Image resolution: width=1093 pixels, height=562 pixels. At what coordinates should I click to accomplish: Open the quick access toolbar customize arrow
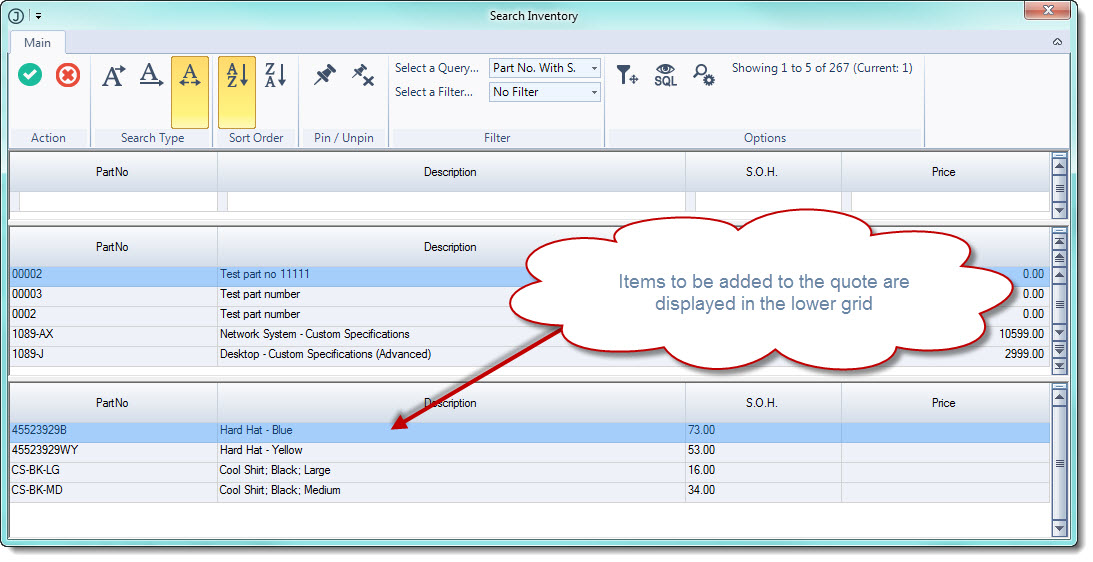coord(38,15)
